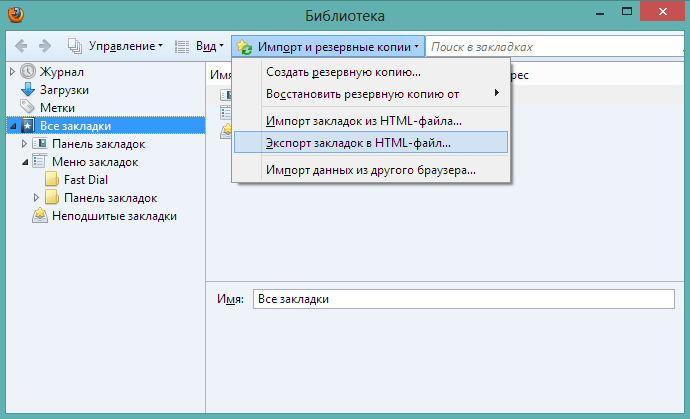Click the back arrow in Library toolbar
690x419 pixels.
tap(21, 46)
